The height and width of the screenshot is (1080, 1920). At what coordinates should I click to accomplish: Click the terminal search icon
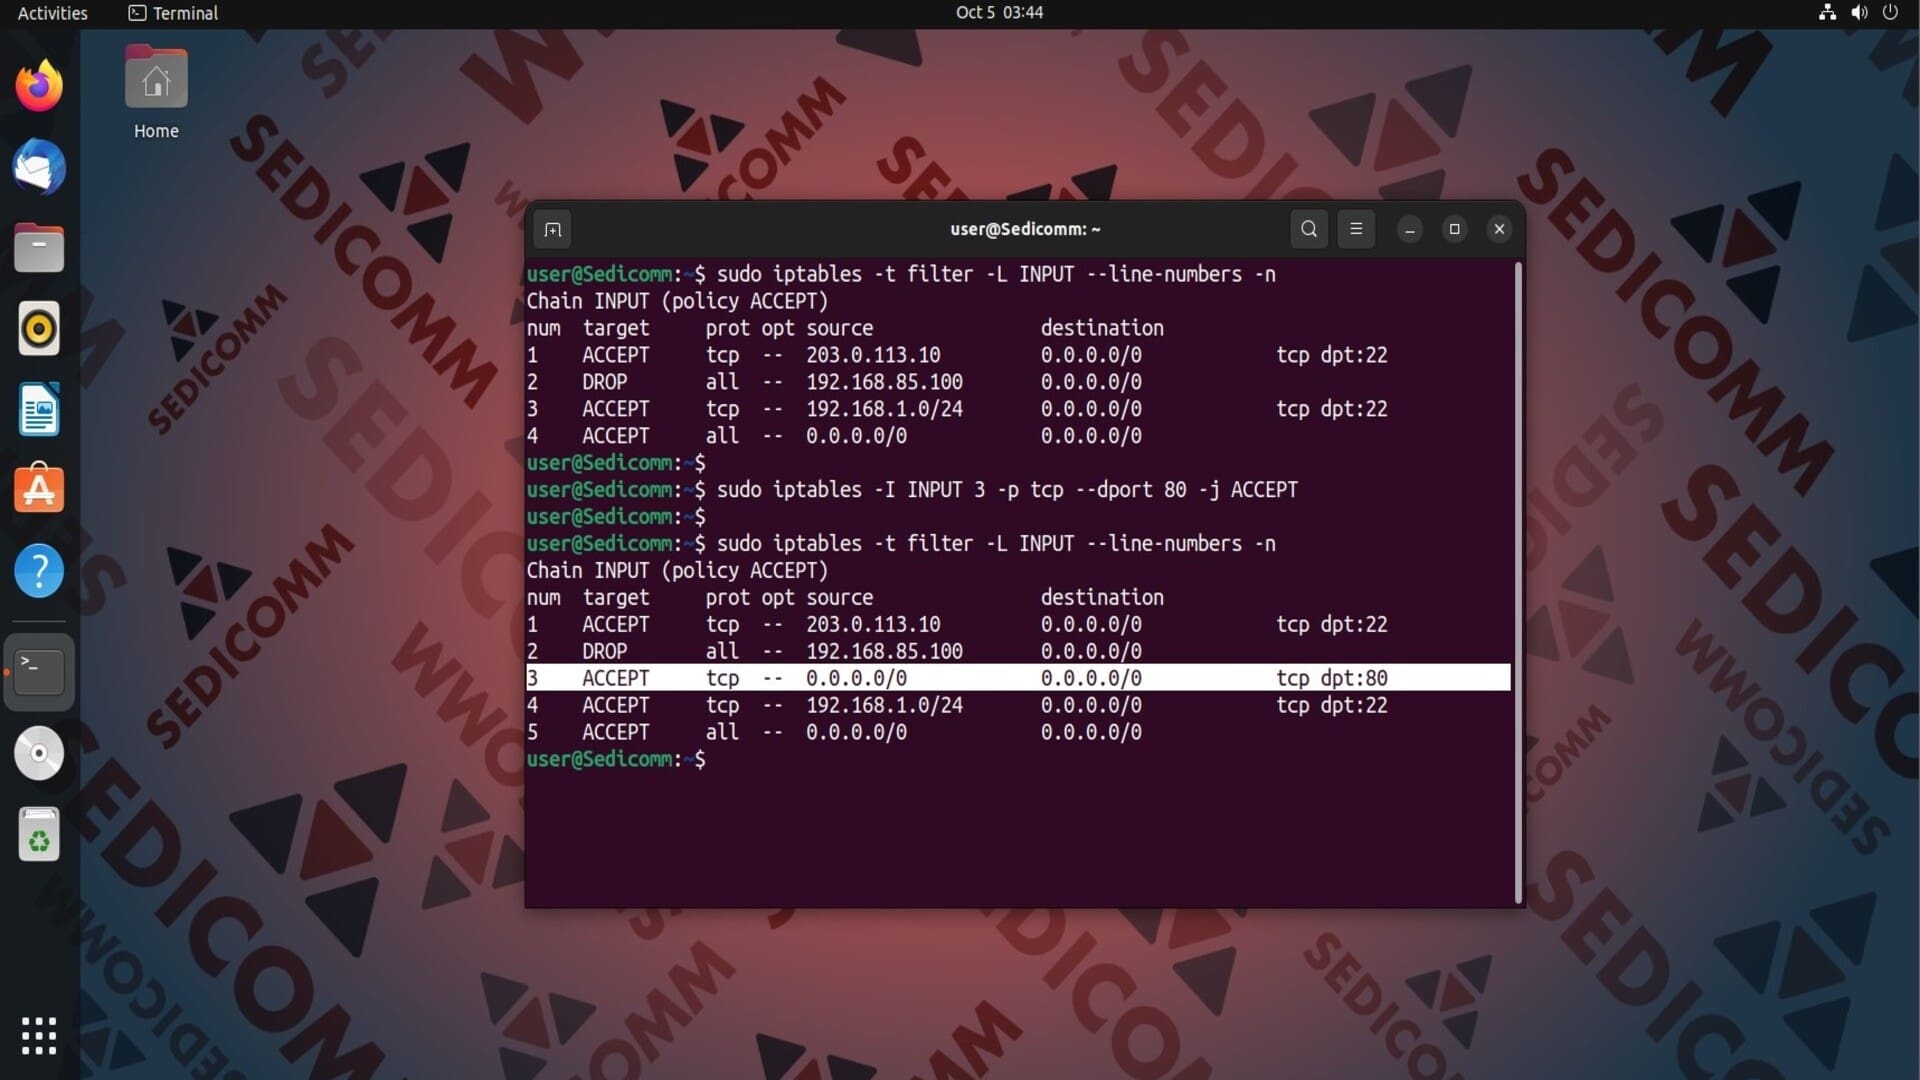tap(1308, 229)
